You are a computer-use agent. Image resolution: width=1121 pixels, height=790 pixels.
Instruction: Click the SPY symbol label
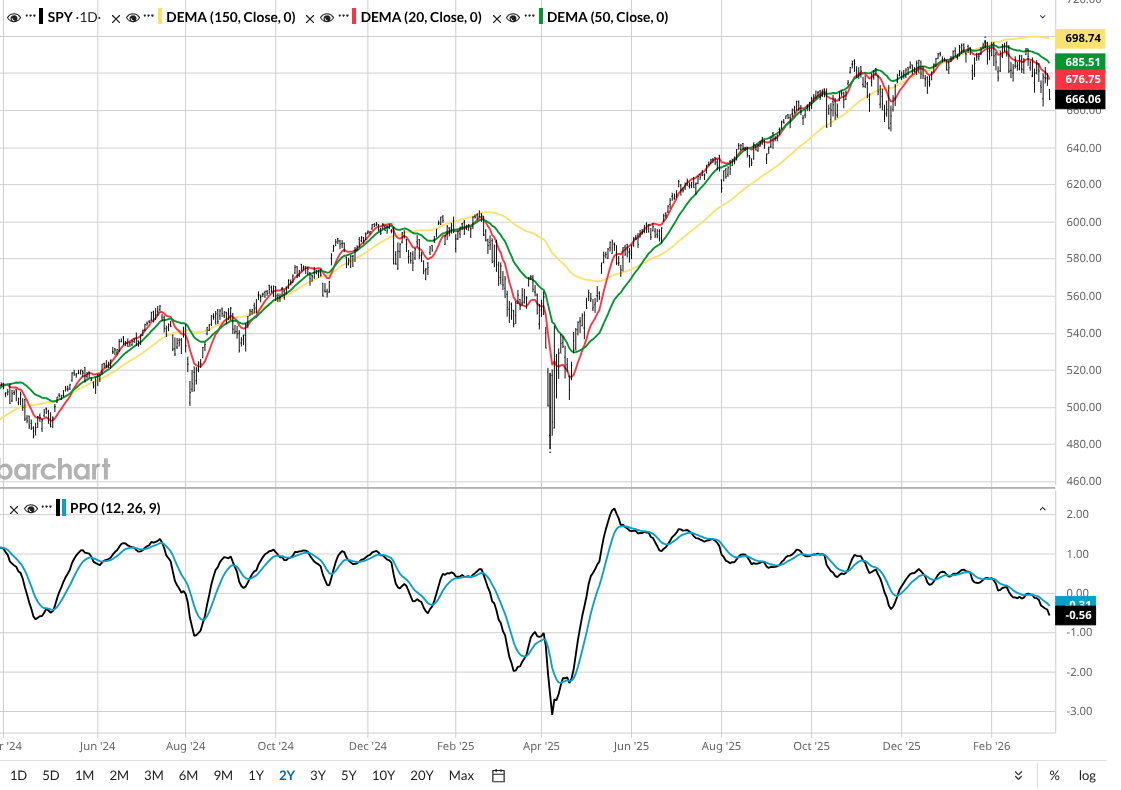pos(60,17)
